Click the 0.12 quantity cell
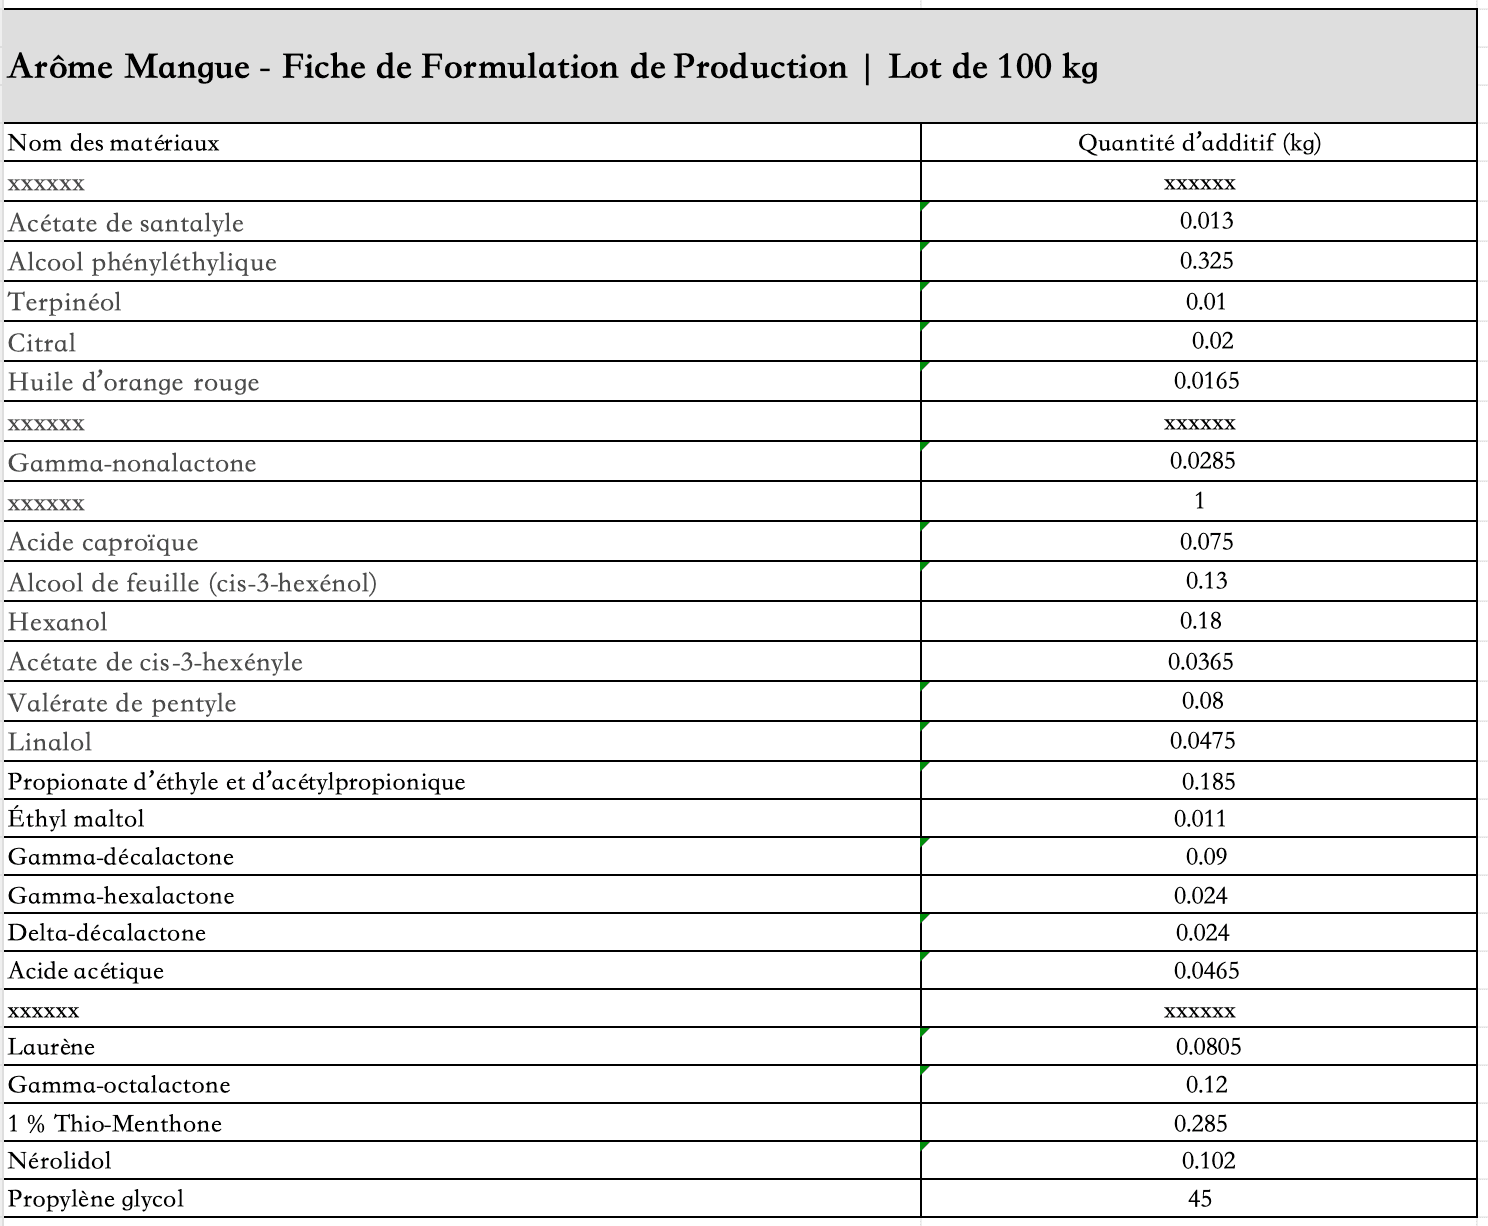This screenshot has width=1488, height=1226. (x=1199, y=1085)
